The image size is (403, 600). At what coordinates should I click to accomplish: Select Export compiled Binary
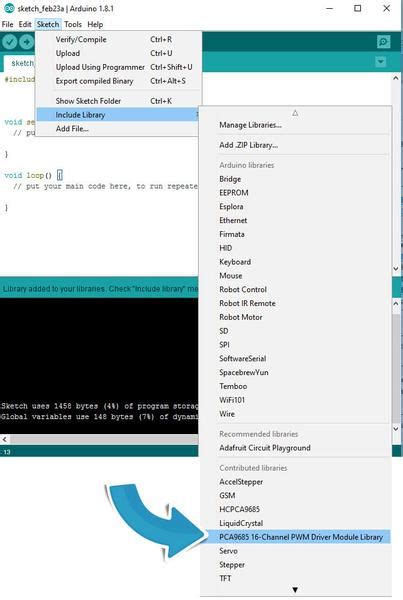[x=119, y=81]
